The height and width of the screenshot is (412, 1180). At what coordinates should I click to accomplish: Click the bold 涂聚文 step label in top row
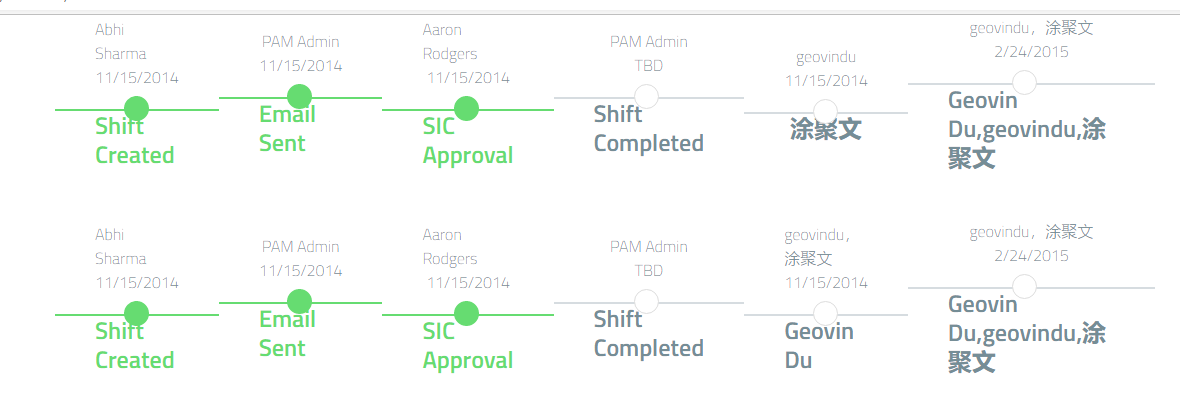(825, 129)
